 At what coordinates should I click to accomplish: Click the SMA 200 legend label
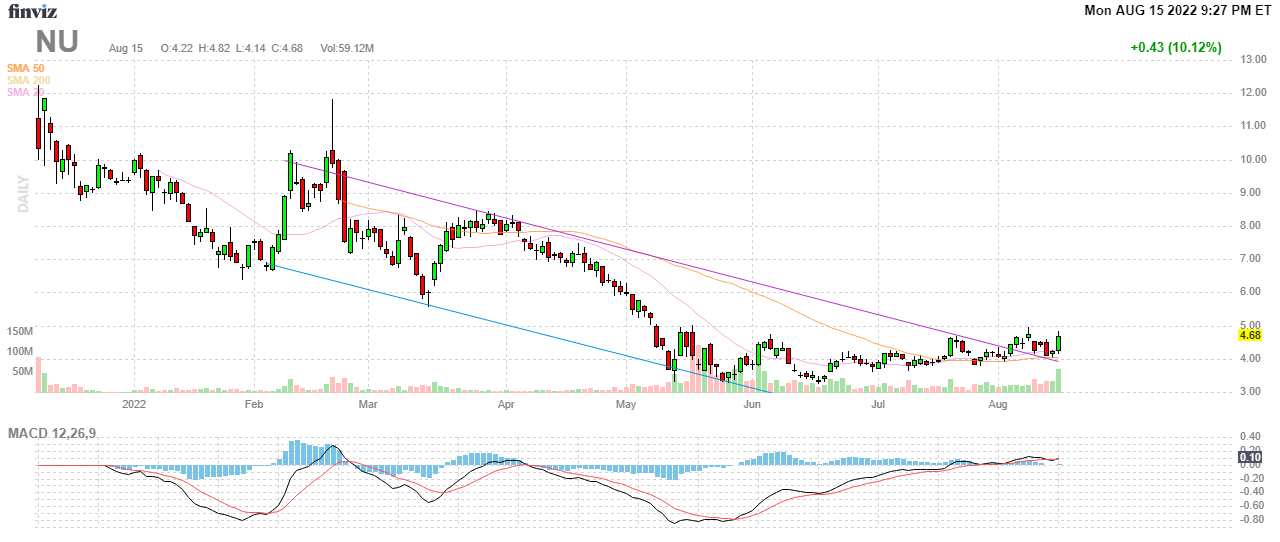pos(28,80)
